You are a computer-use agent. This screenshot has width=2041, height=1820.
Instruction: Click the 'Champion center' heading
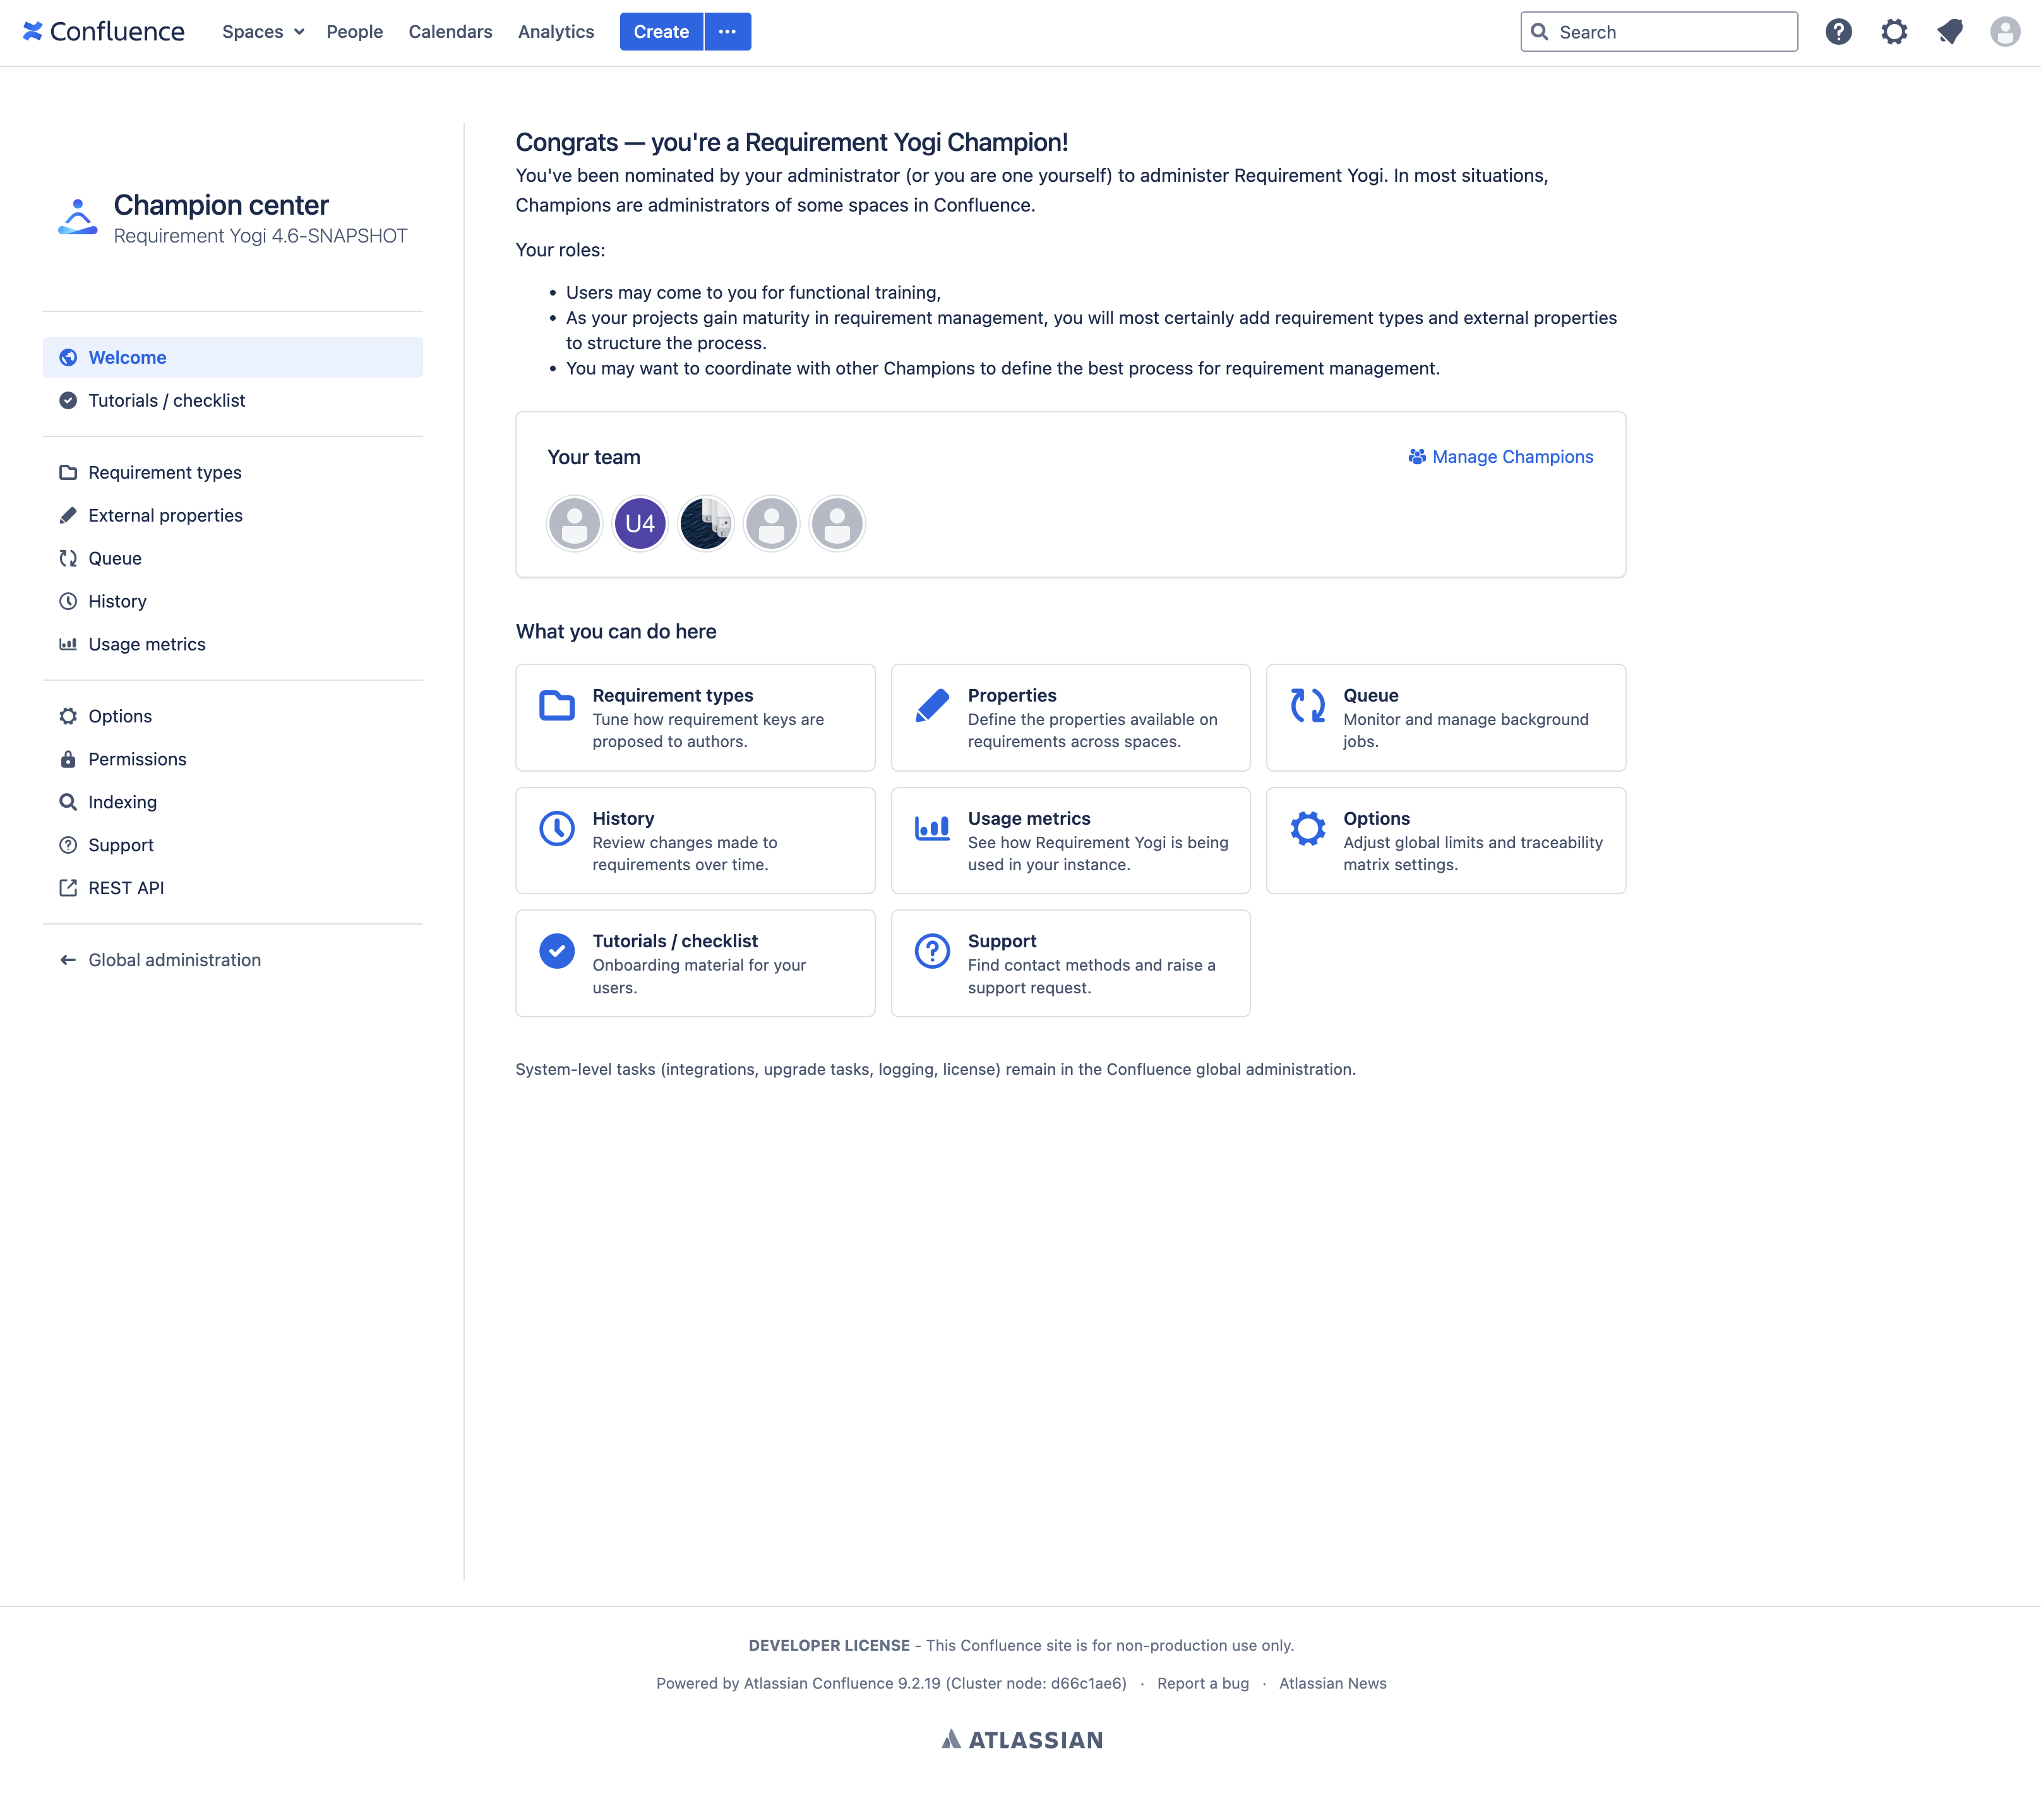coord(221,205)
